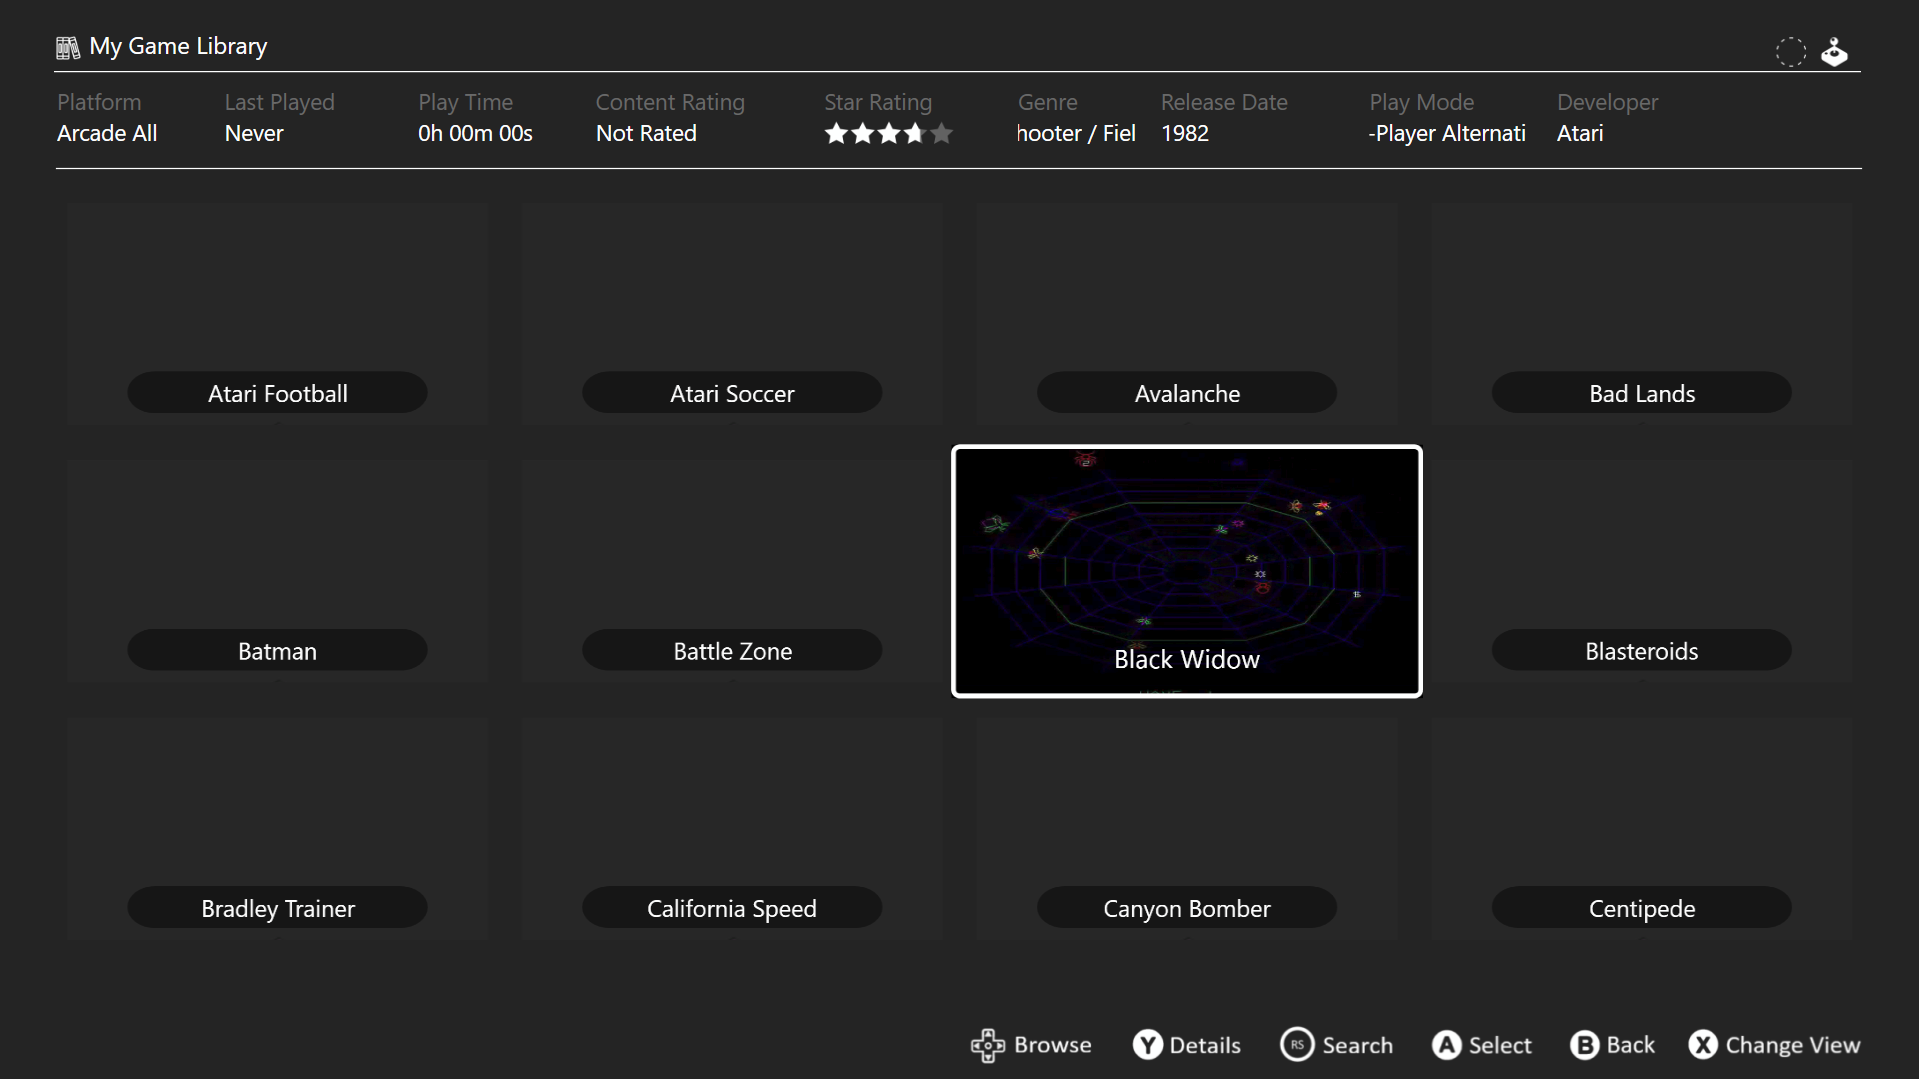
Task: Choose the Avalanche game tile
Action: tap(1187, 315)
